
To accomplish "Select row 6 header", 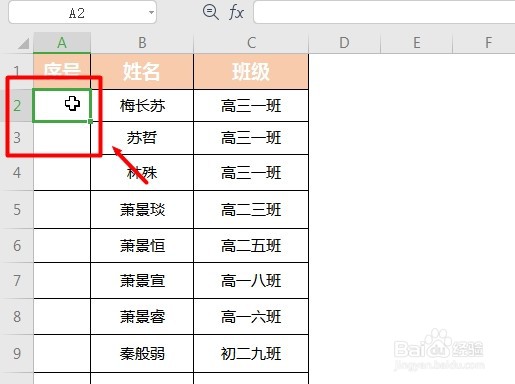I will (x=17, y=245).
